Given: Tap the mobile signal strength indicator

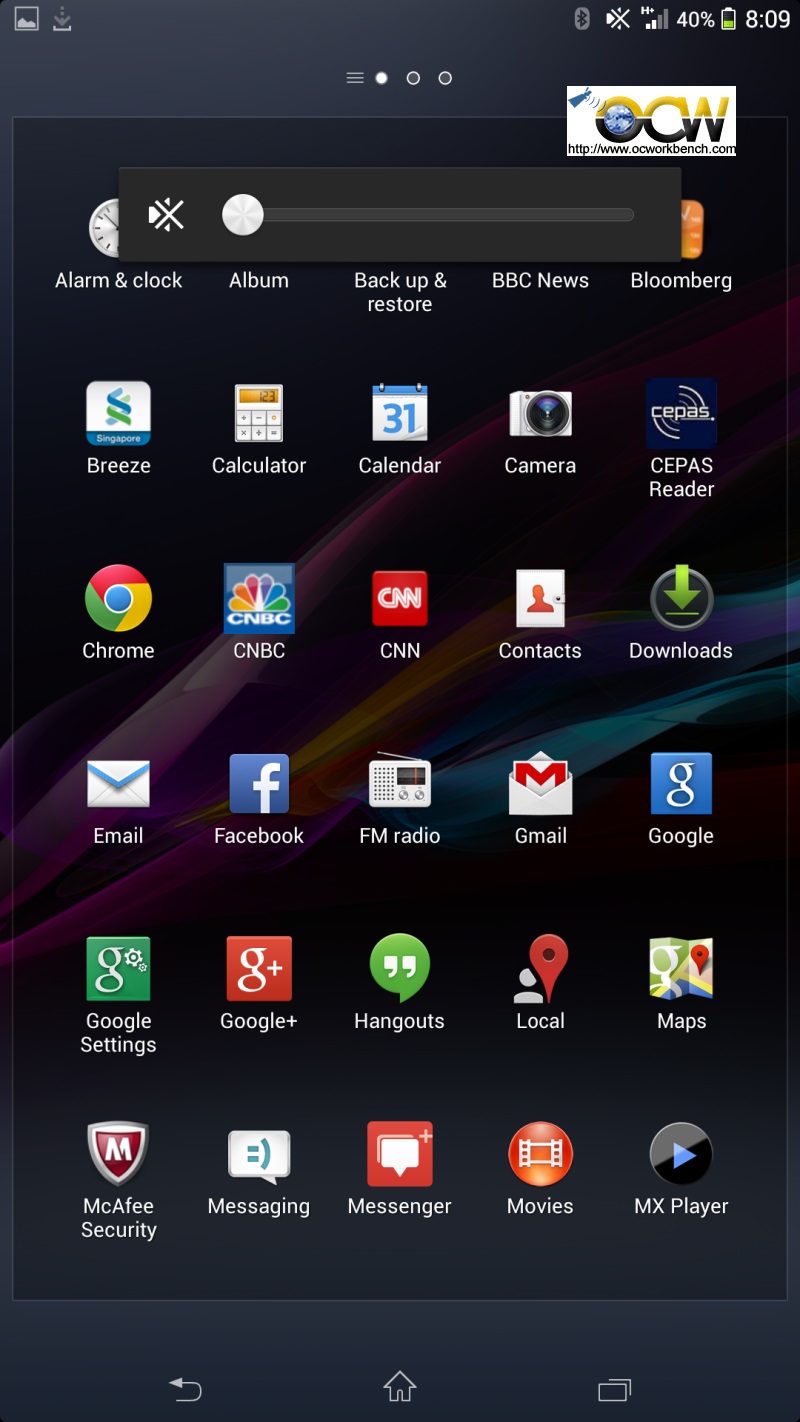Looking at the screenshot, I should tap(654, 18).
